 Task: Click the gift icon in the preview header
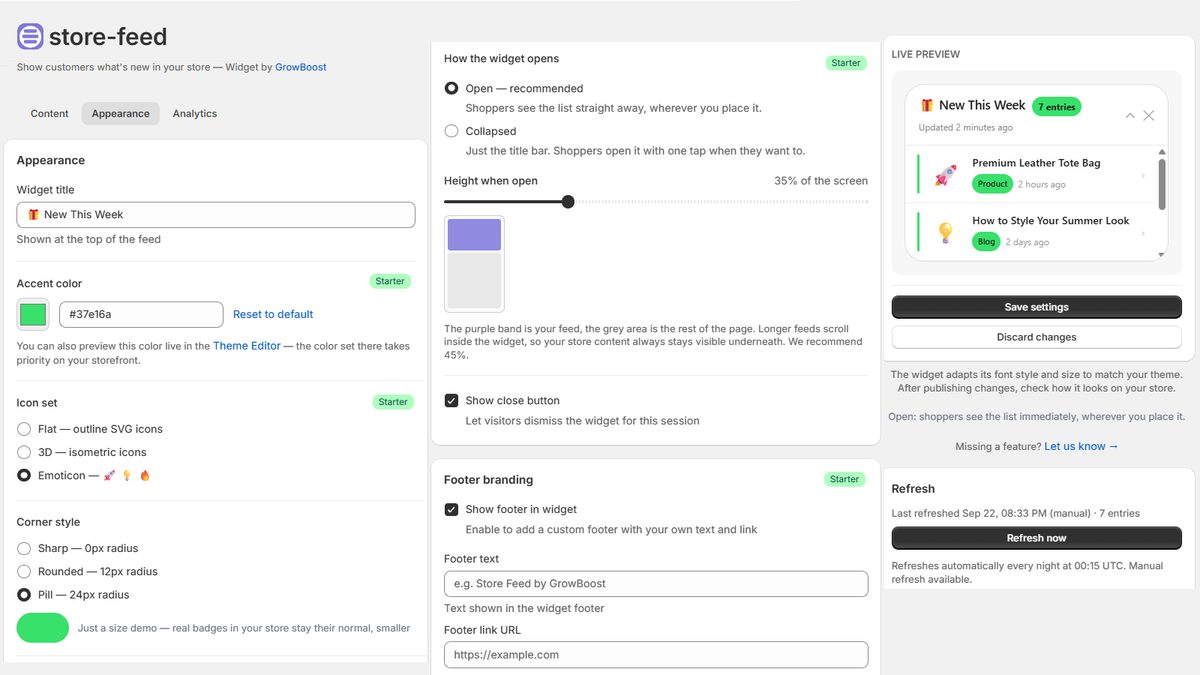point(927,105)
